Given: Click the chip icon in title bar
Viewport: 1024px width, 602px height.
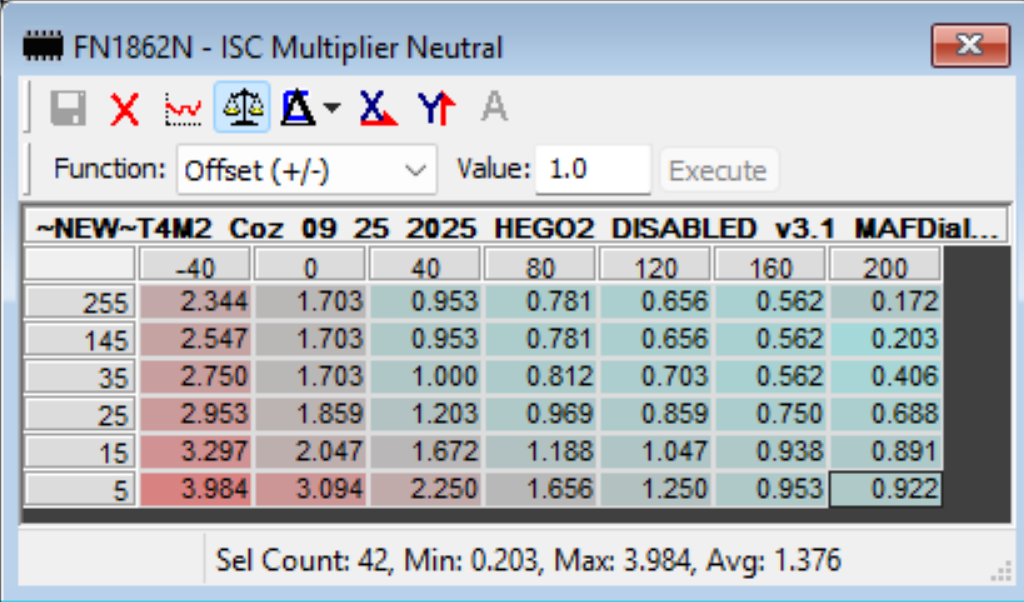Looking at the screenshot, I should tap(44, 46).
